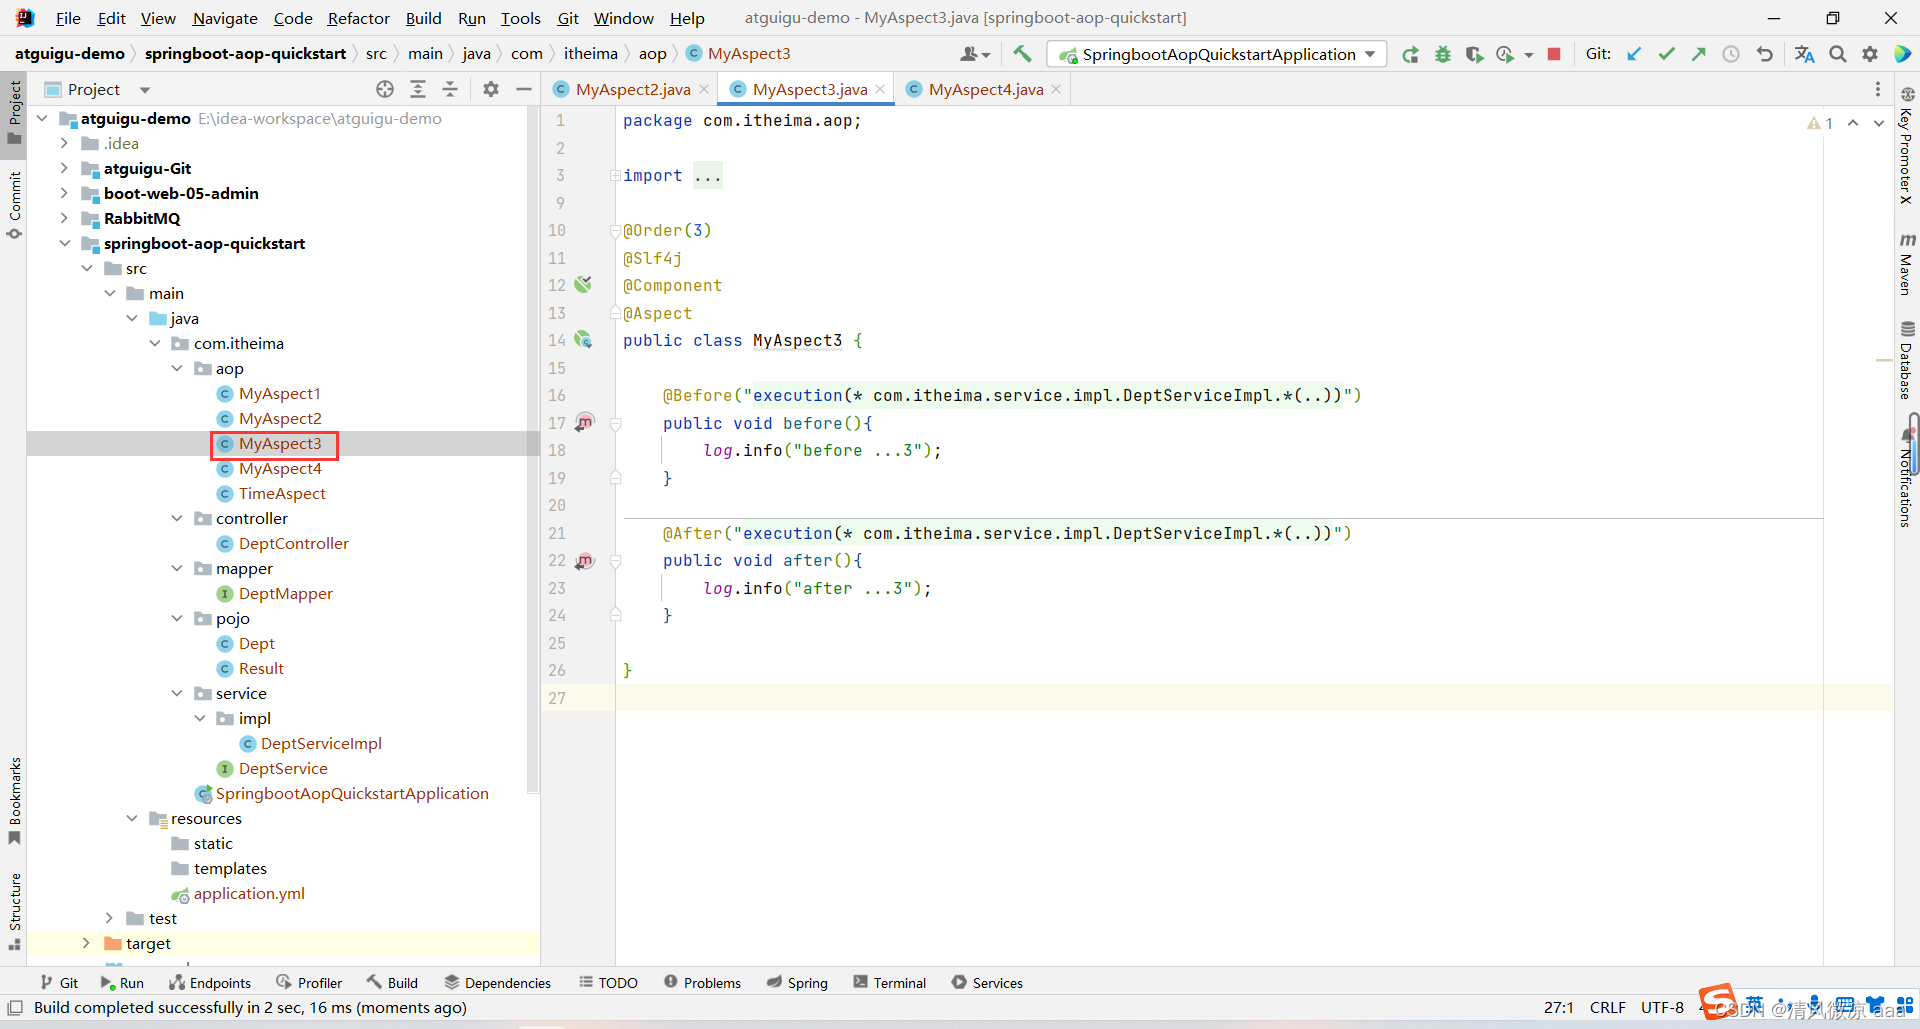
Task: Click Git commit checkmark icon
Action: tap(1666, 54)
